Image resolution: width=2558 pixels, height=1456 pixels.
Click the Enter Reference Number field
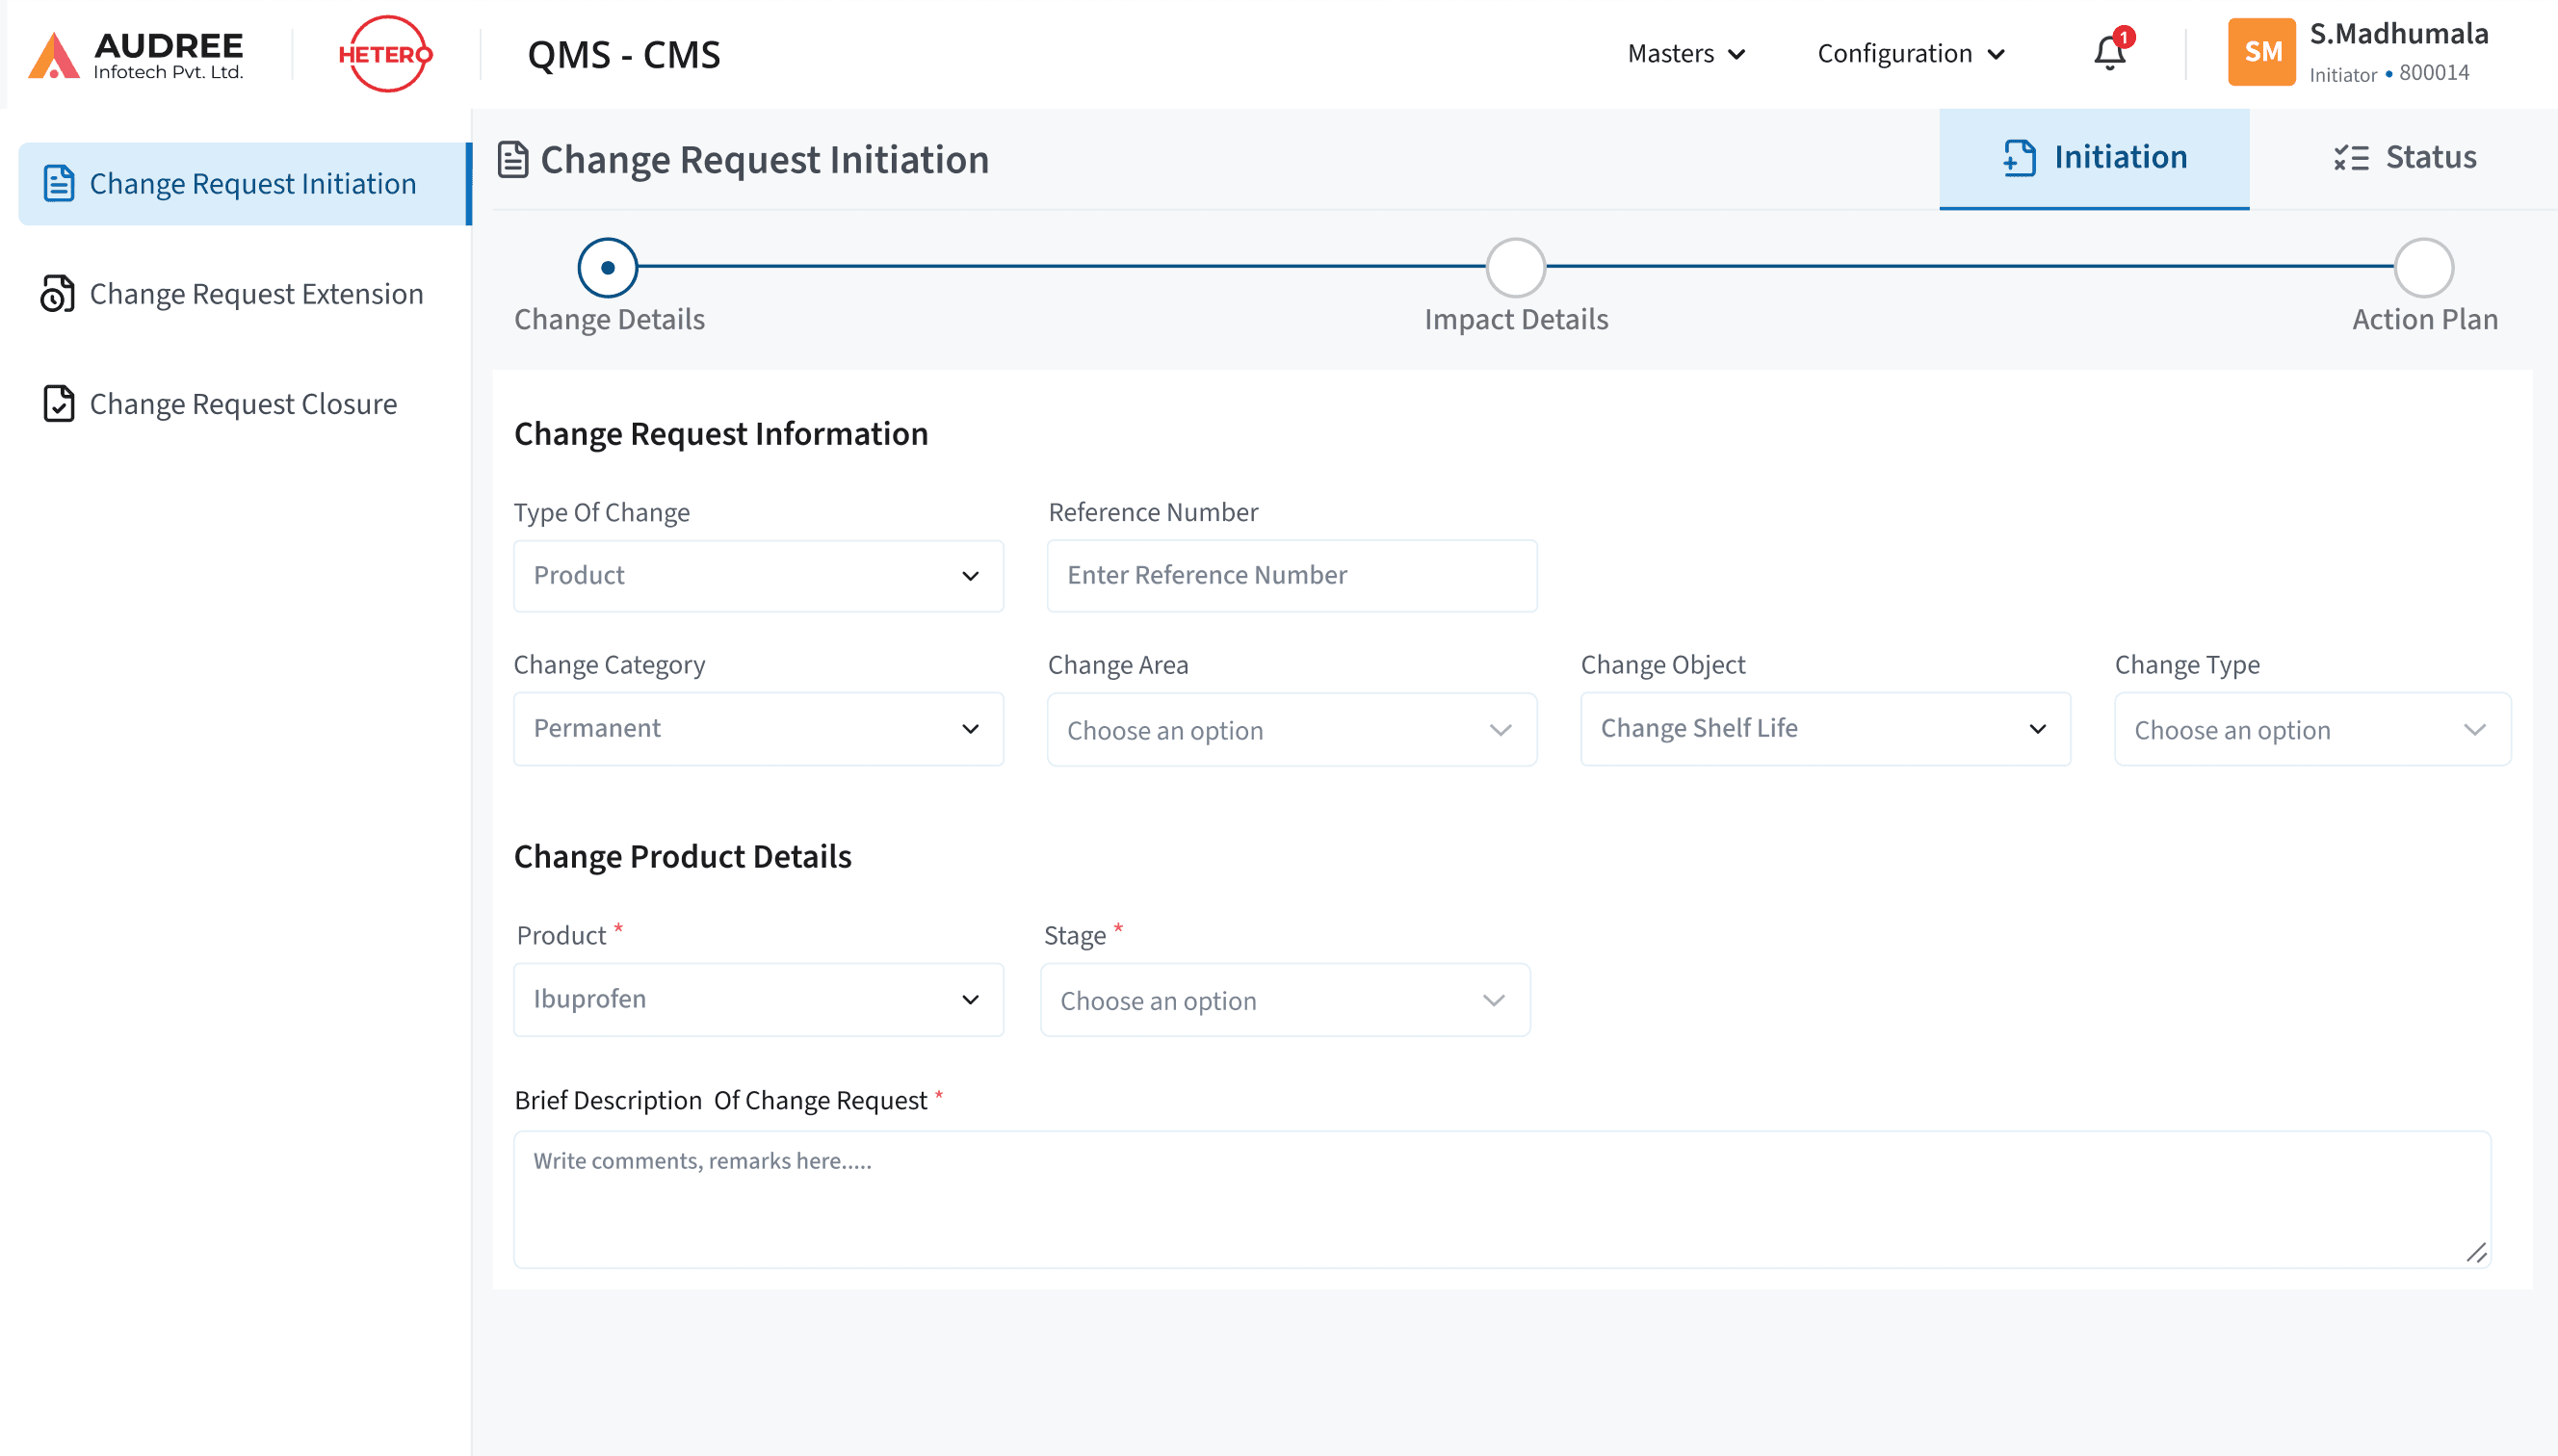[1291, 575]
